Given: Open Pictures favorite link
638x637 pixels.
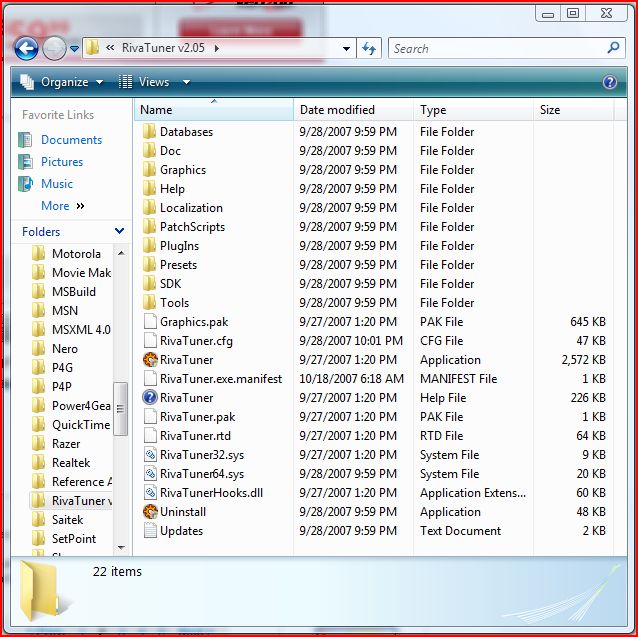Looking at the screenshot, I should coord(62,162).
